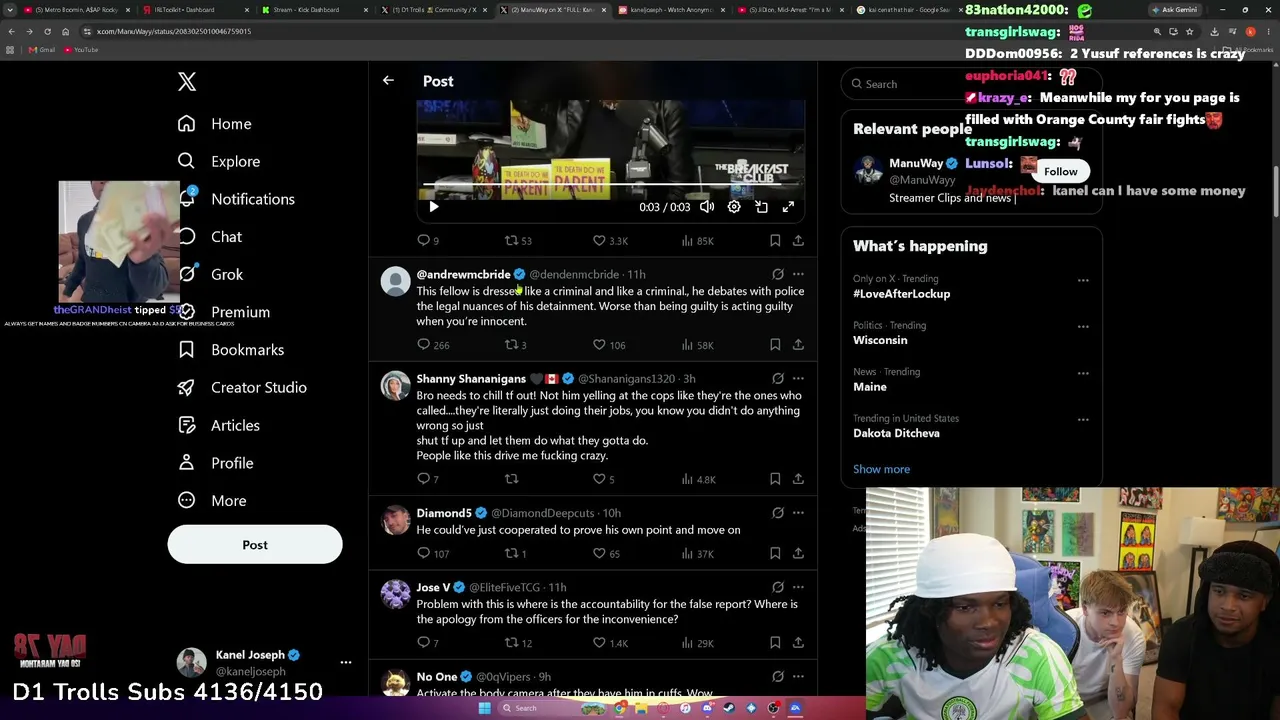Open options for #LoveAfterLockup trend

pyautogui.click(x=1083, y=280)
